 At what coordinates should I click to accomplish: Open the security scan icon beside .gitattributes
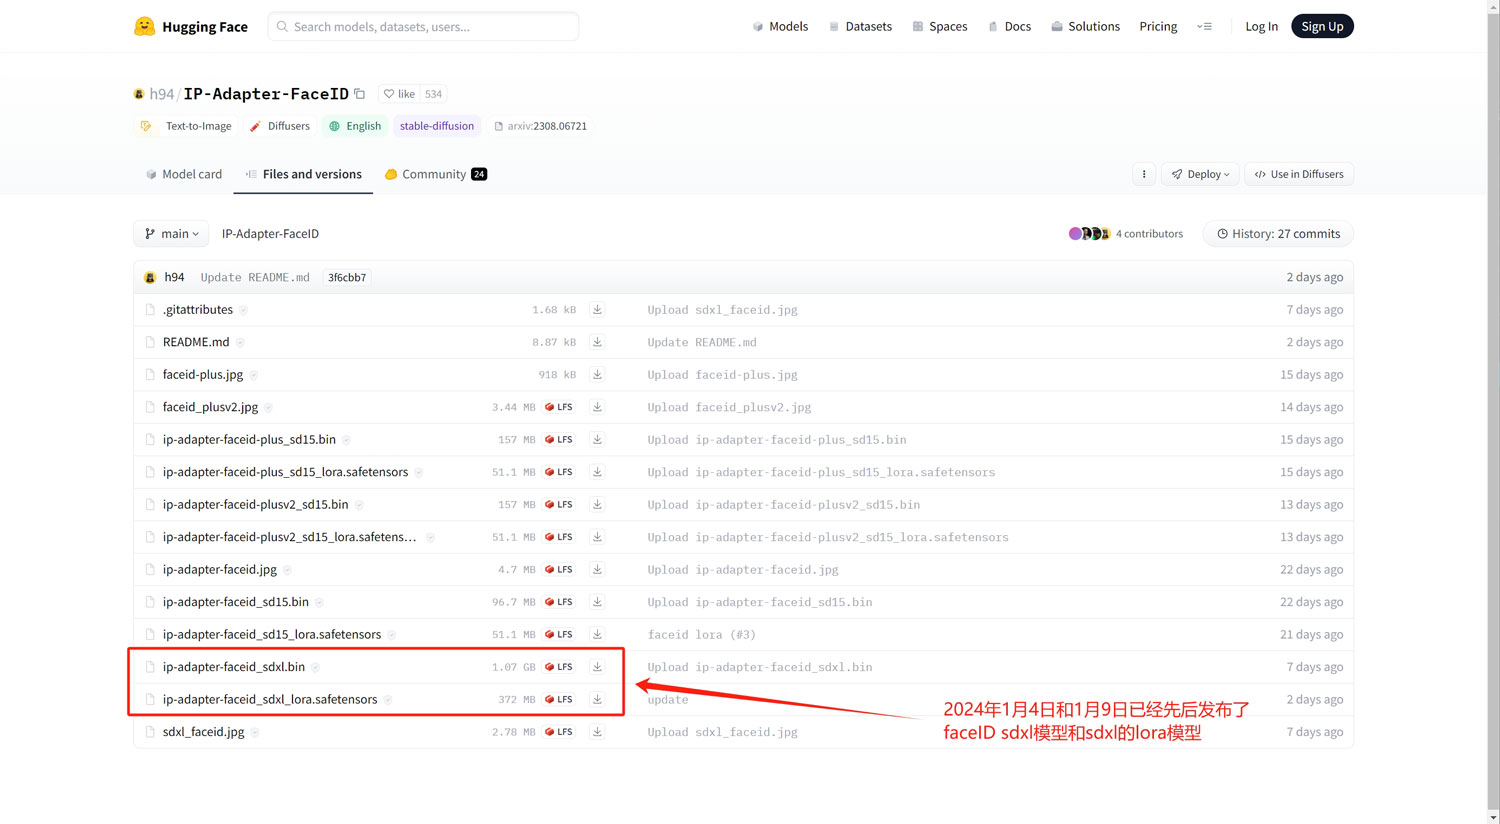[244, 311]
